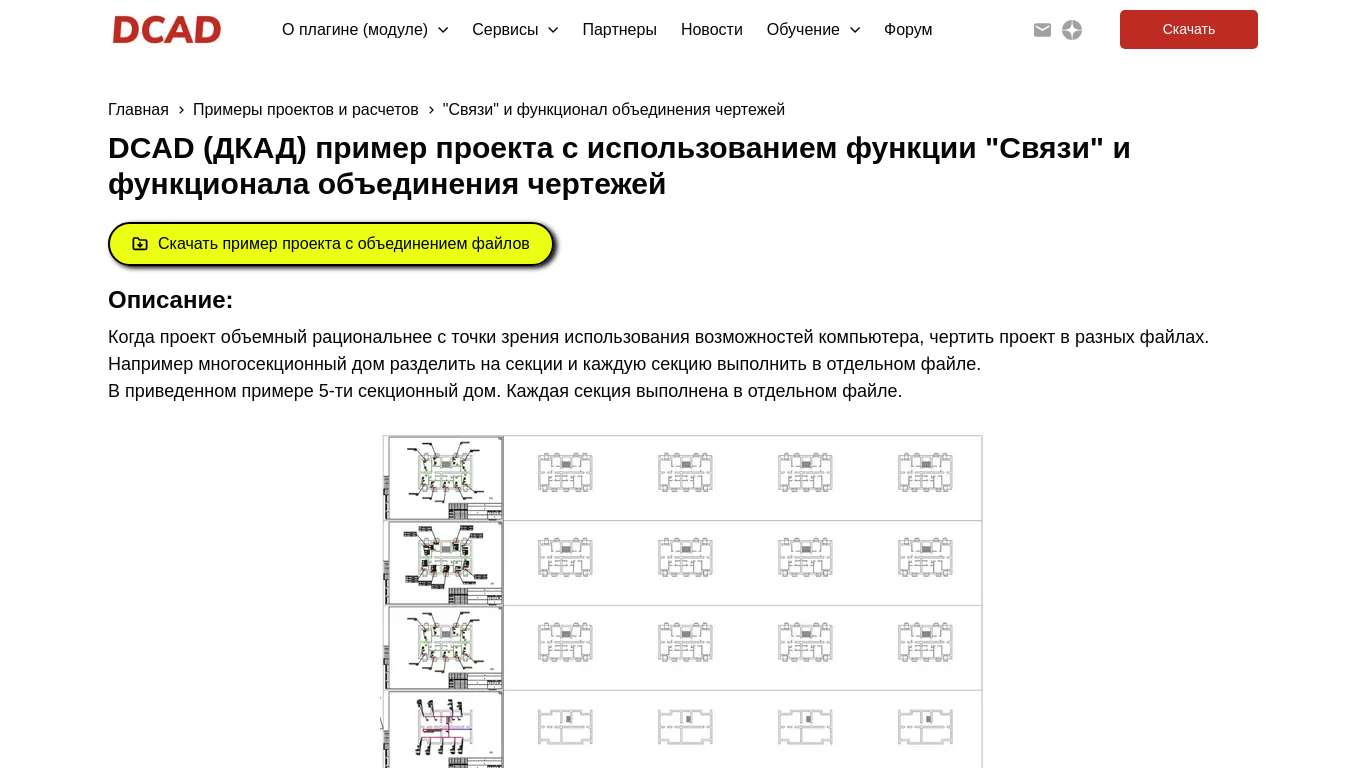Image resolution: width=1366 pixels, height=768 pixels.
Task: Click the round star icon beside the envelope
Action: (x=1072, y=30)
